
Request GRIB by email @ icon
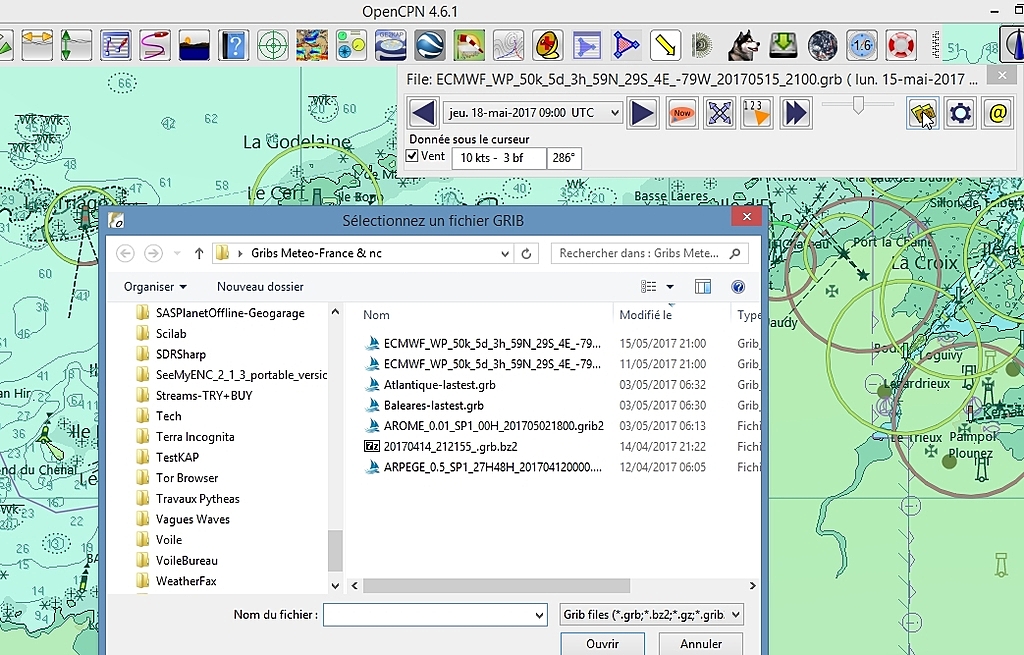998,113
